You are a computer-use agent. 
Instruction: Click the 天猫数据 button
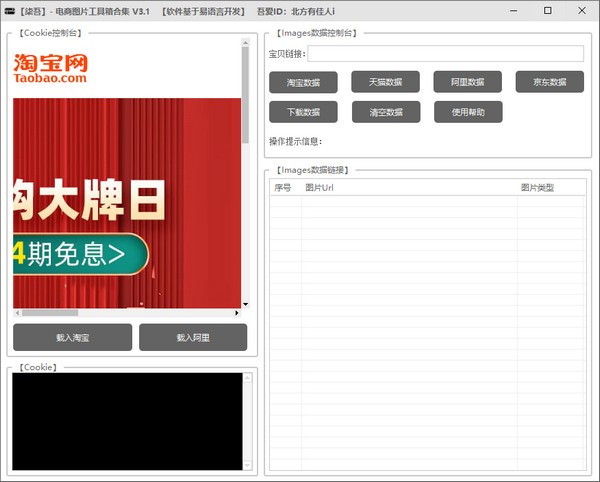click(x=385, y=82)
